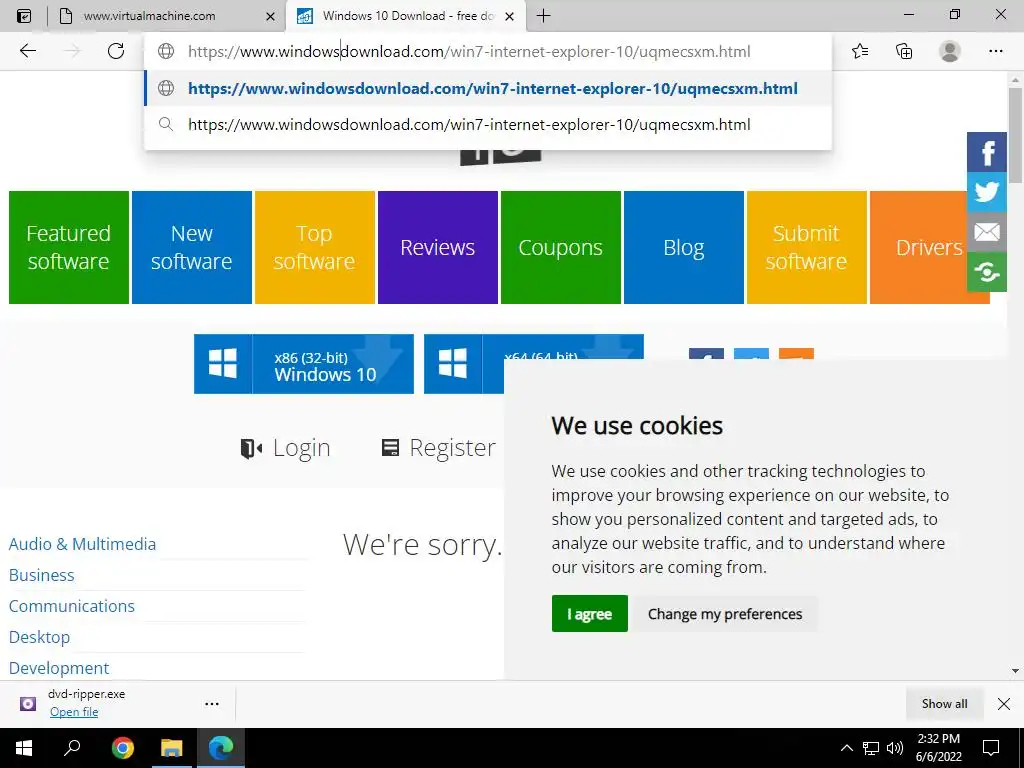Open the Submit software tile
1024x768 pixels.
807,248
